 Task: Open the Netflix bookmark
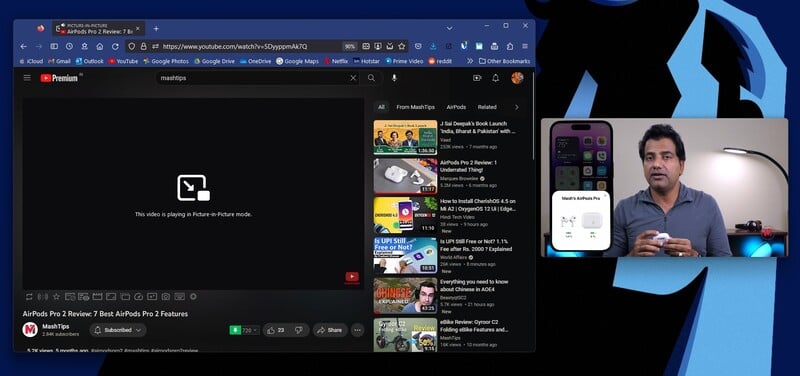(336, 61)
